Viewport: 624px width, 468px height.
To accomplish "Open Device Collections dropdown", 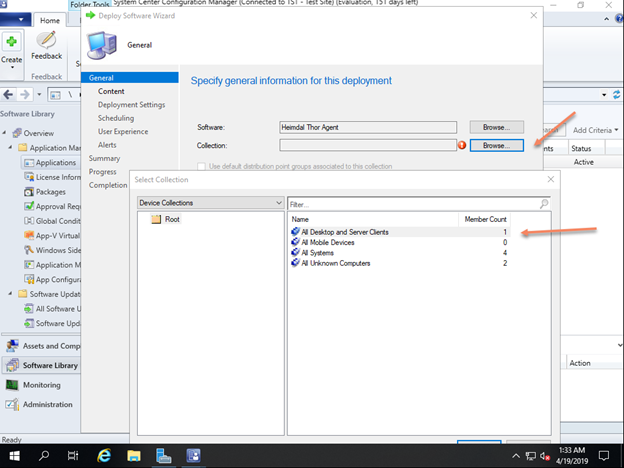I will coord(211,203).
